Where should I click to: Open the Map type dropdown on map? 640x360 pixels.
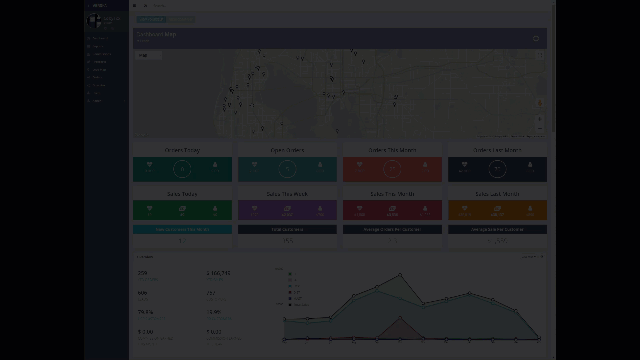click(149, 56)
